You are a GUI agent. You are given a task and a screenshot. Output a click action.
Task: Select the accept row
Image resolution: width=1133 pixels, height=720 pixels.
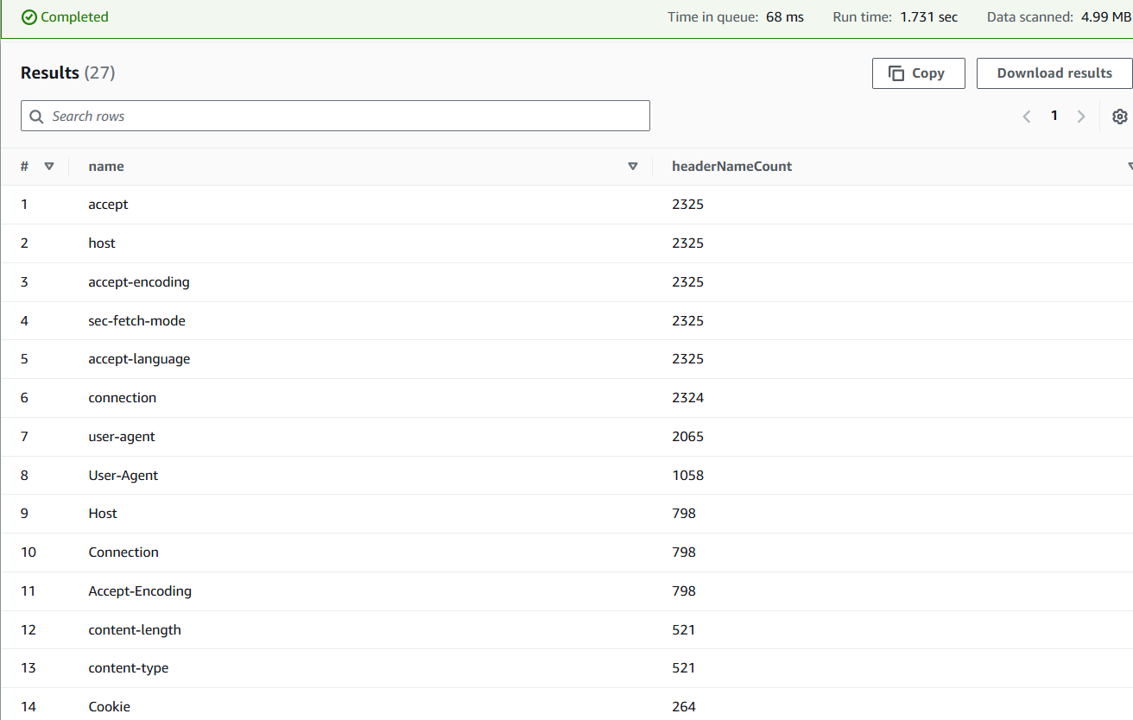click(108, 204)
